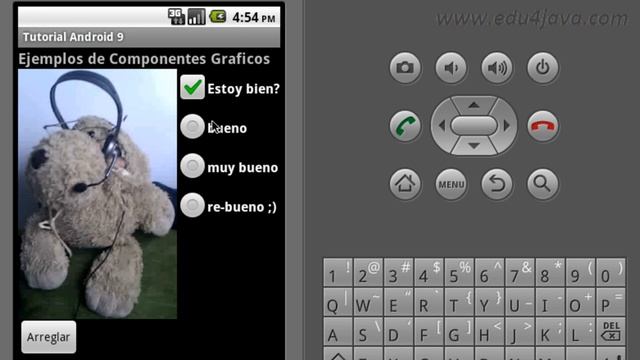Tap the E key on the keyboard
Image resolution: width=640 pixels, height=360 pixels.
coord(399,302)
